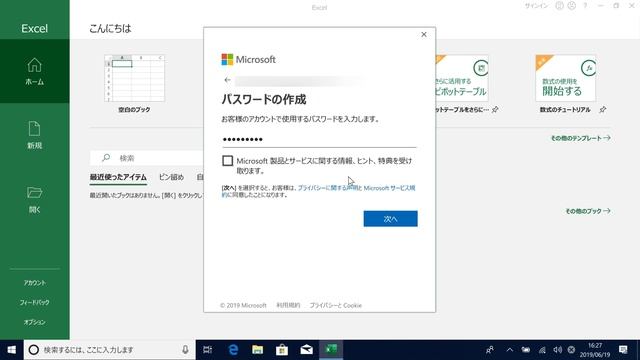Image resolution: width=640 pixels, height=360 pixels.
Task: Choose the blank workbook thumbnail
Action: (135, 78)
